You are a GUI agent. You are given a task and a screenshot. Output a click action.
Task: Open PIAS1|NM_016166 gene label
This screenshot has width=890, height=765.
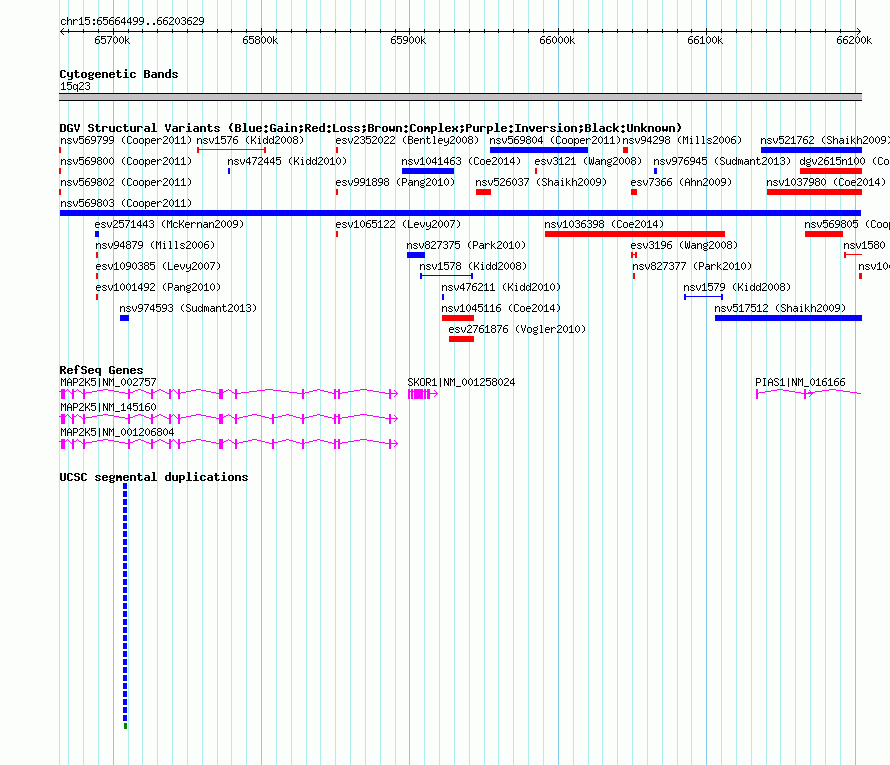pos(800,382)
